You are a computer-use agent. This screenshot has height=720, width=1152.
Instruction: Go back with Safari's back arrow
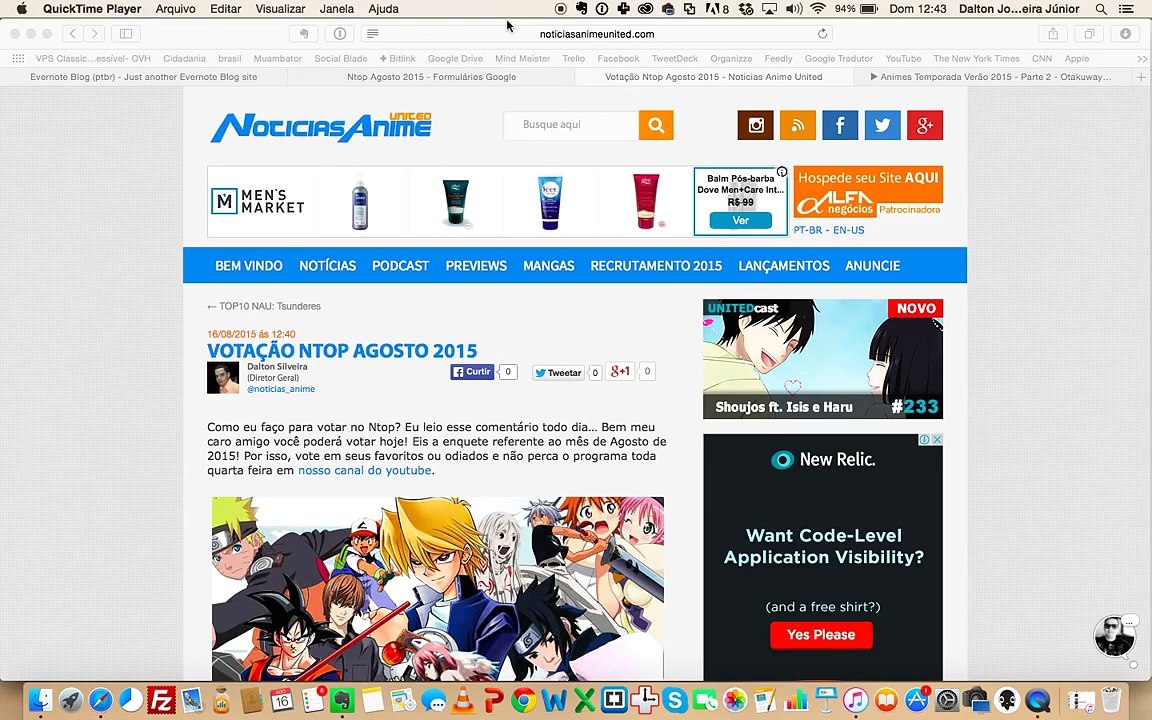(x=72, y=34)
